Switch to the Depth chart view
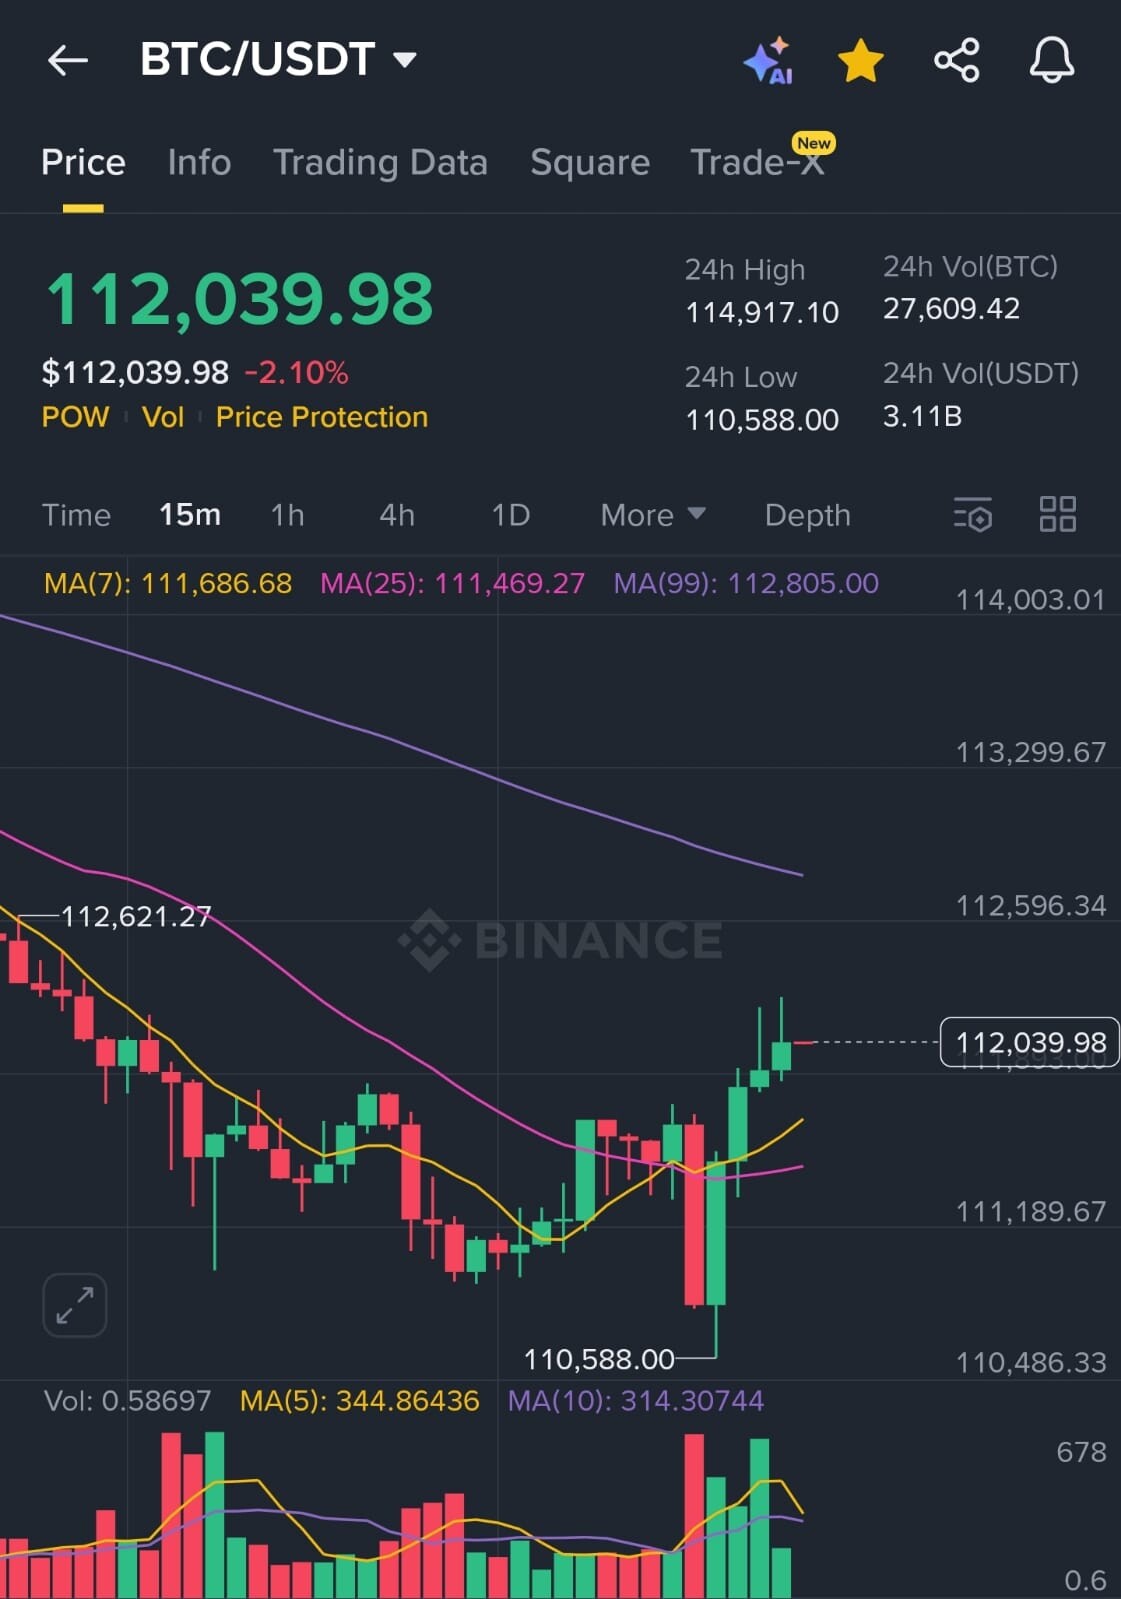1121x1599 pixels. pyautogui.click(x=807, y=515)
